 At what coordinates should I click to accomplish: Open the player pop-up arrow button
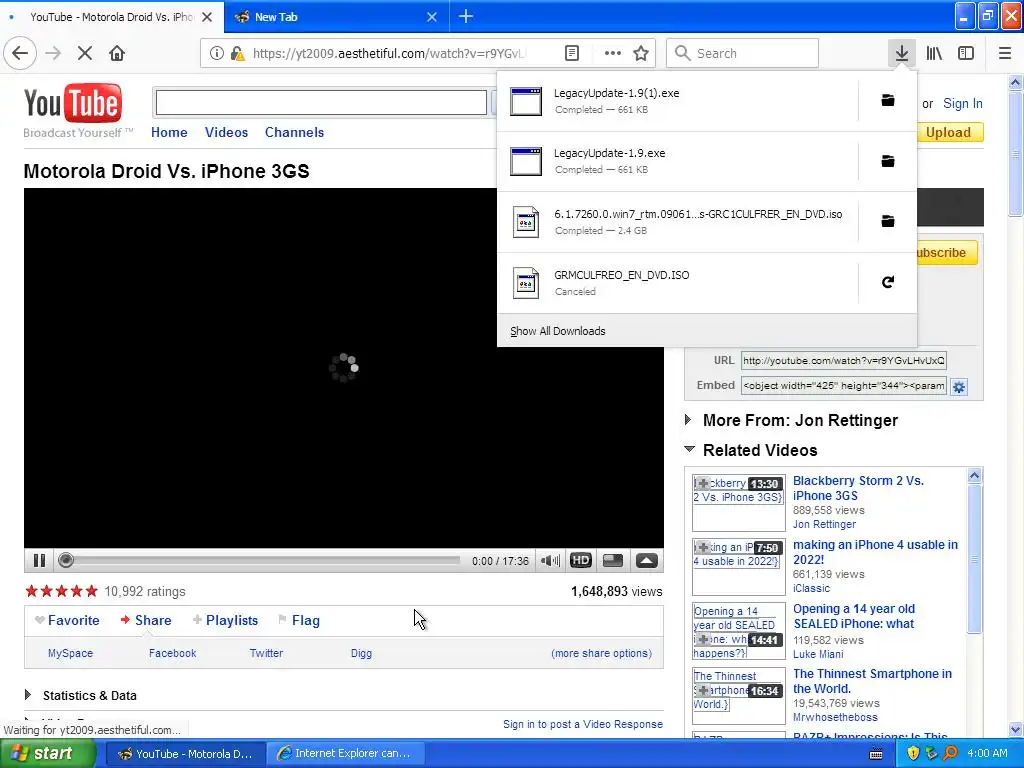(647, 560)
